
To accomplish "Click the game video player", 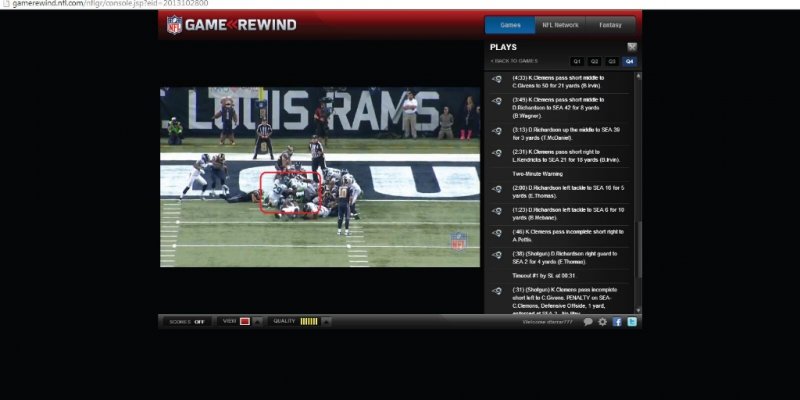I will tap(320, 177).
